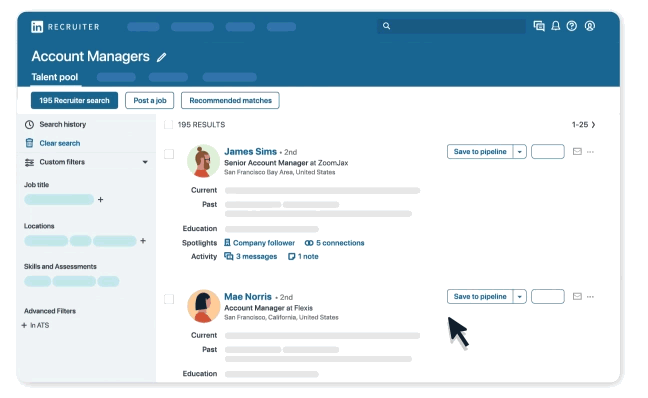Click the blank button beside Mae Norris pipeline
The width and height of the screenshot is (648, 398).
click(x=548, y=296)
